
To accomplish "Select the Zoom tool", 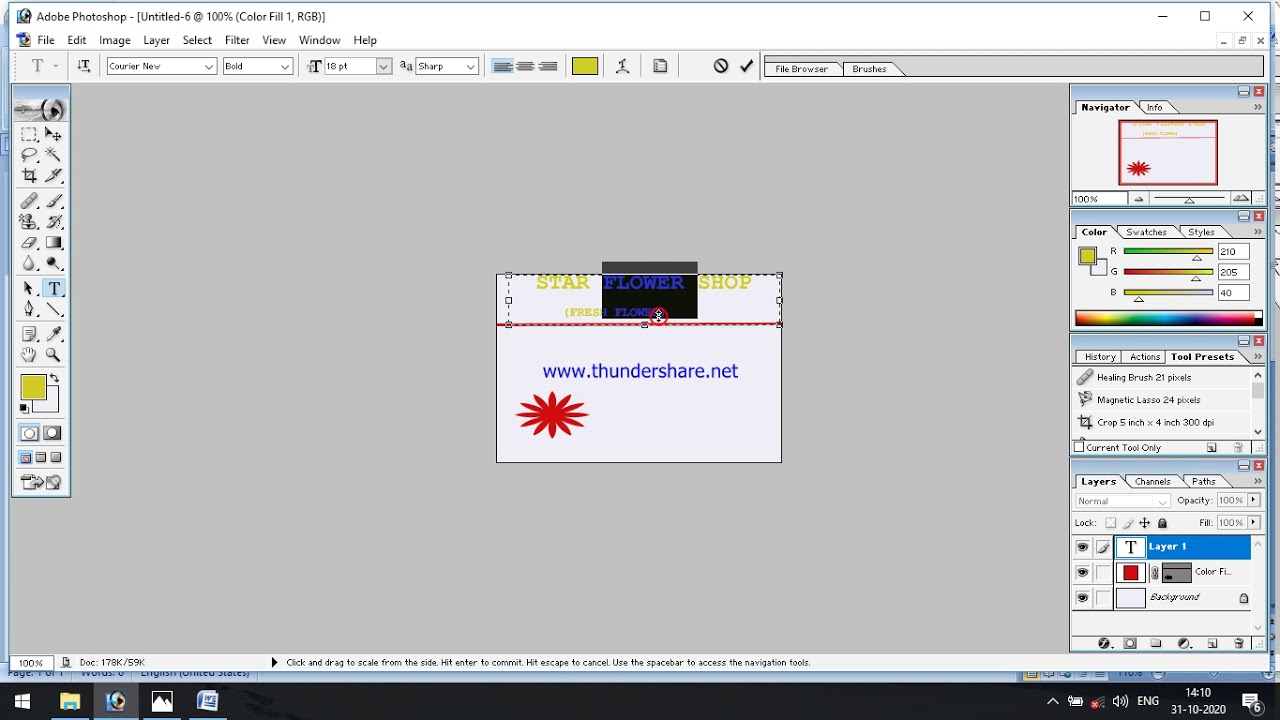I will (53, 355).
